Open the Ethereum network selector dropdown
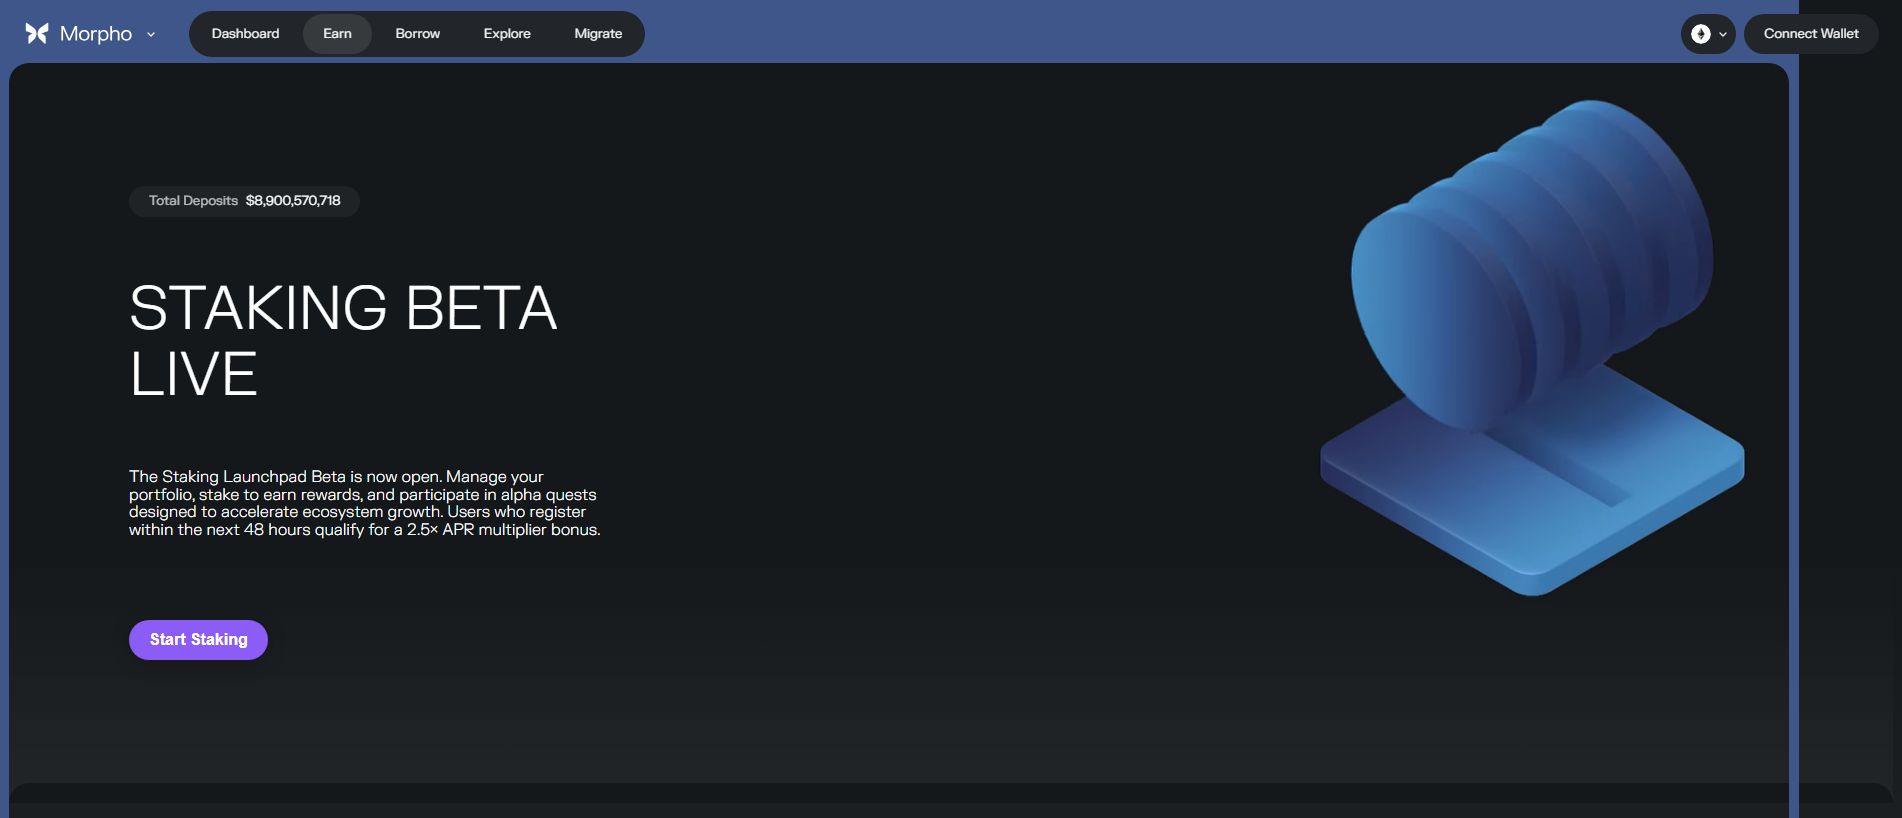1902x818 pixels. click(x=1708, y=34)
